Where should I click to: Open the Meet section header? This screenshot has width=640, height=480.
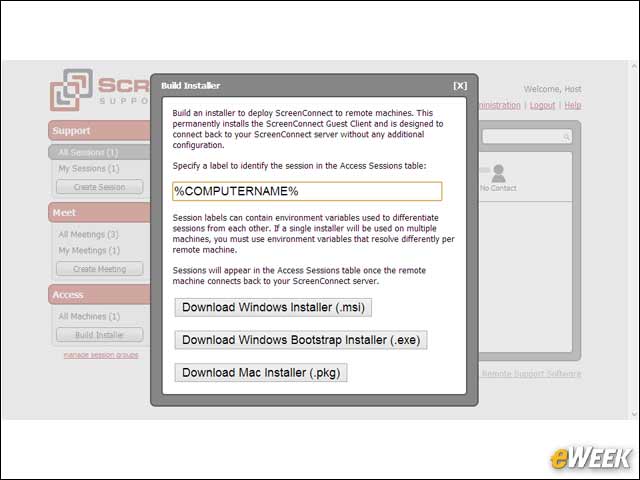pos(99,213)
